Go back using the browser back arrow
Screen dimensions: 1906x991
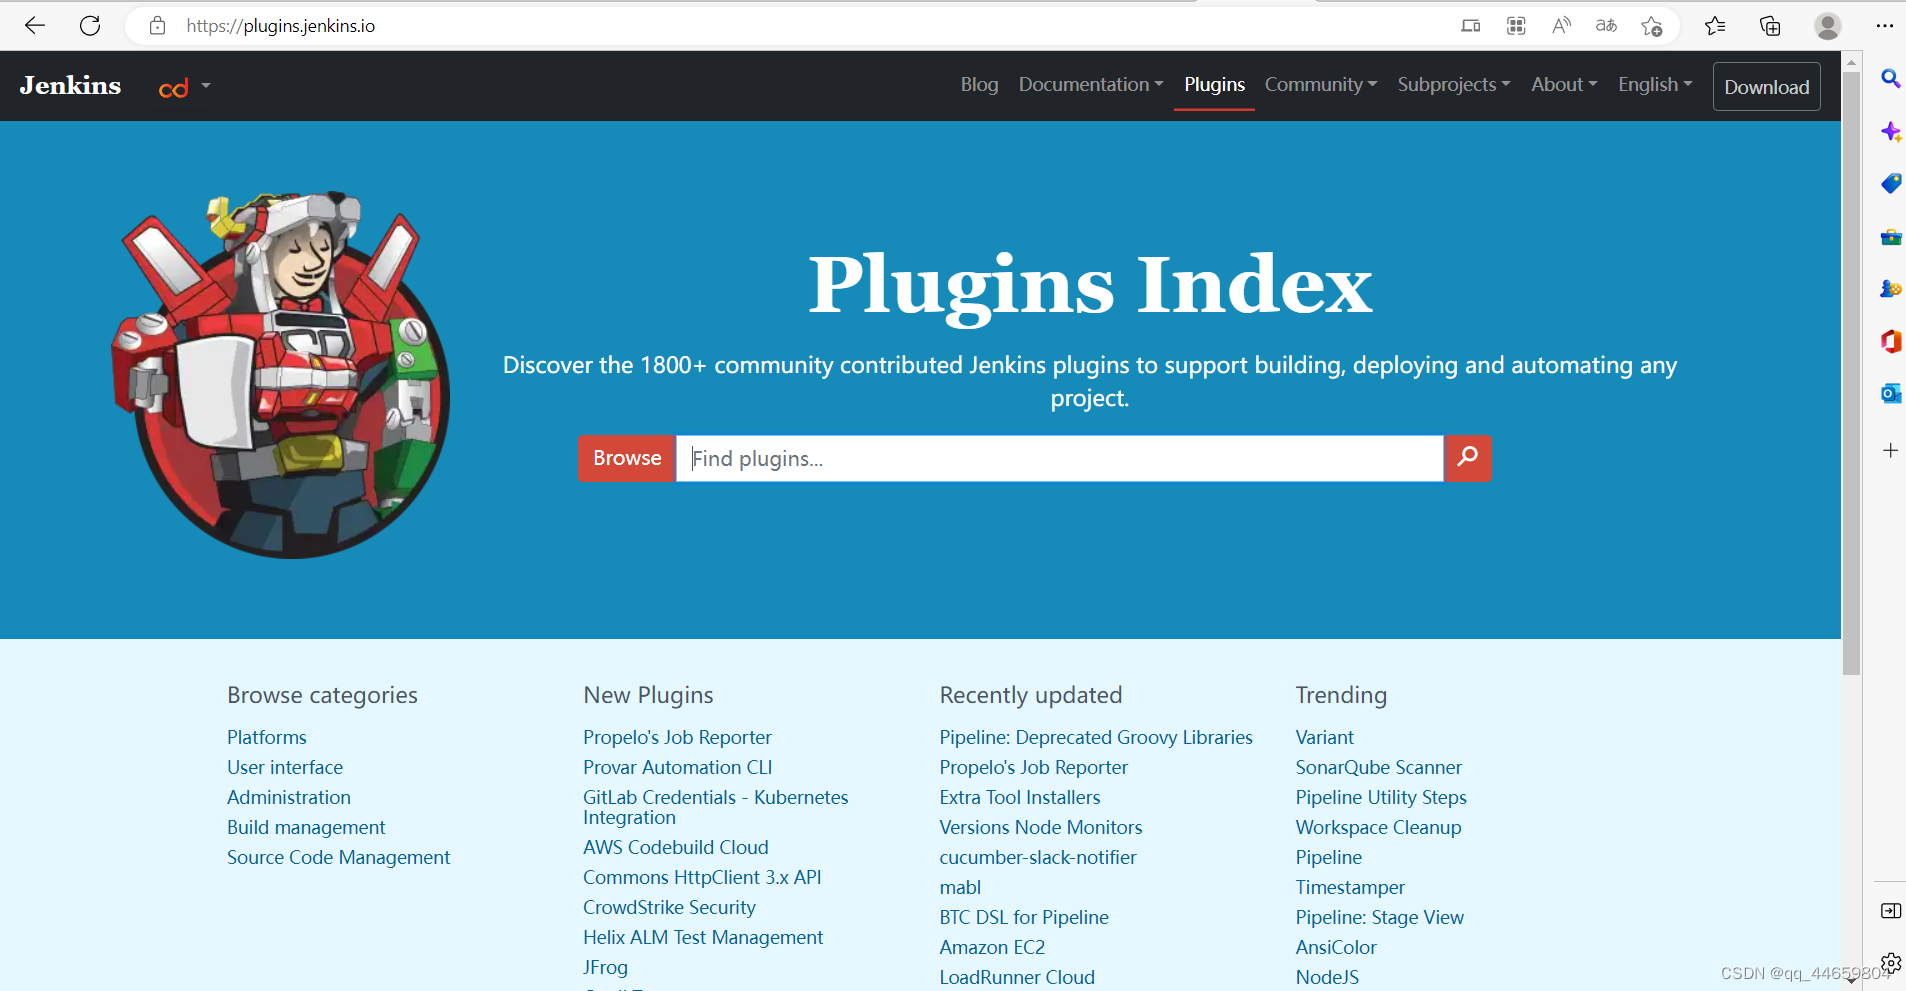[35, 26]
